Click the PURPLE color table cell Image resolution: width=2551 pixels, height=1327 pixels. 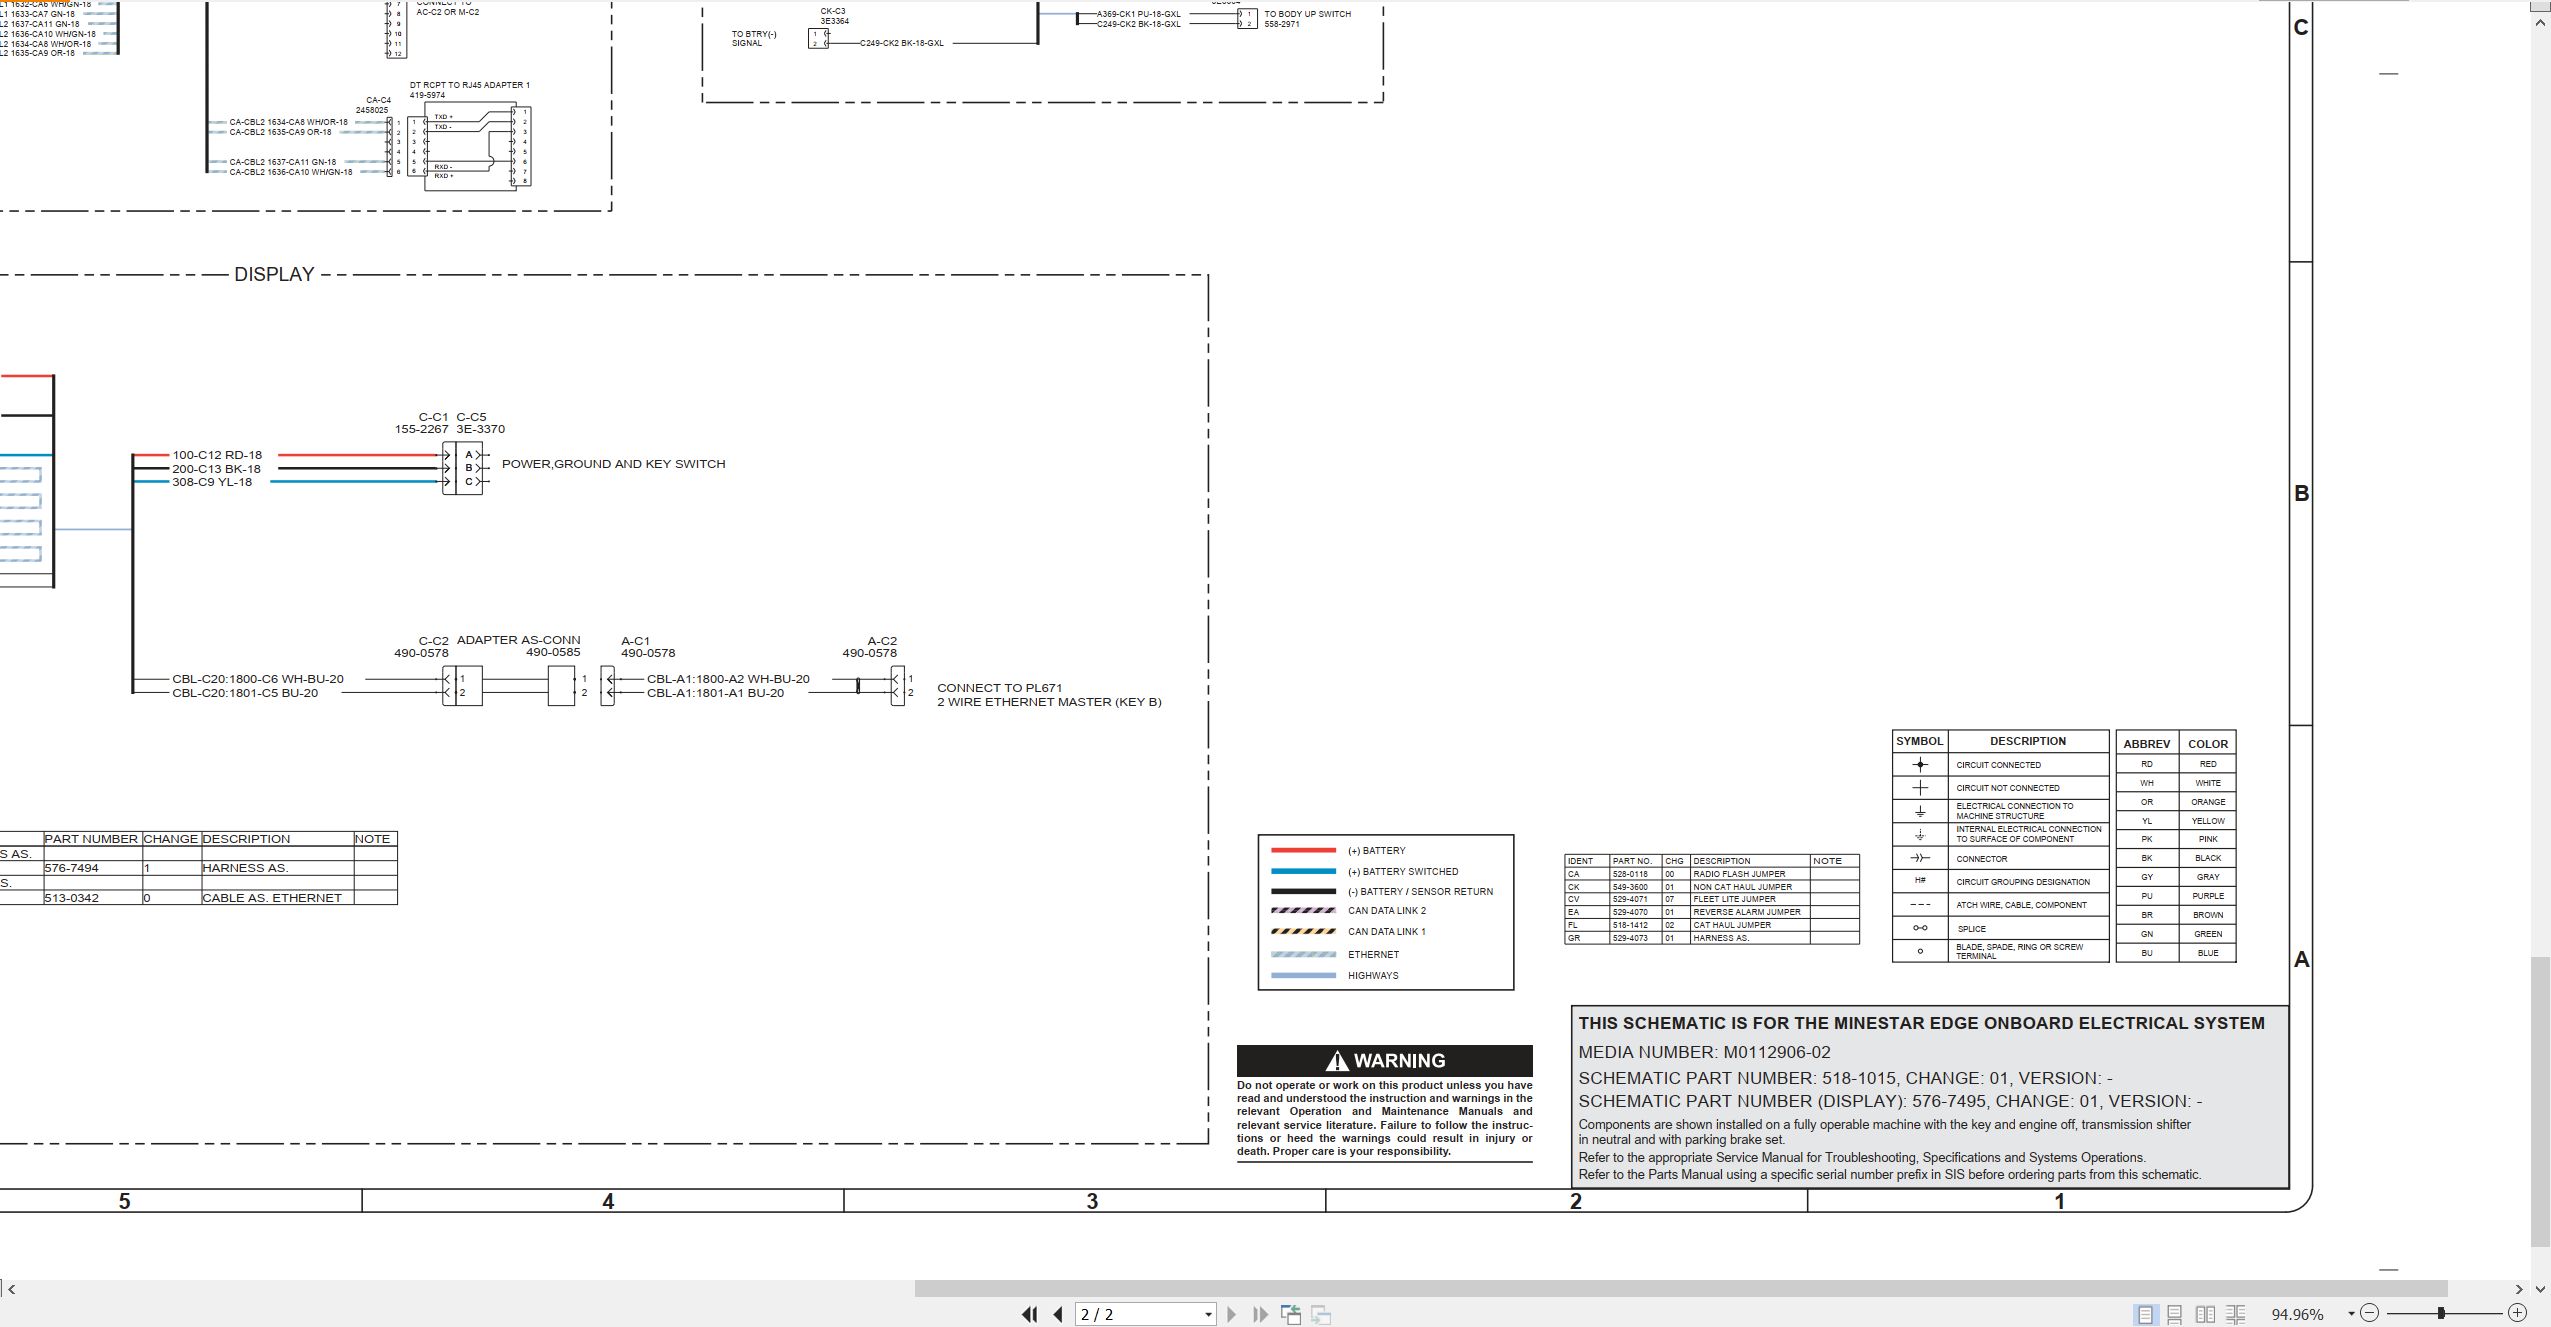[2208, 896]
